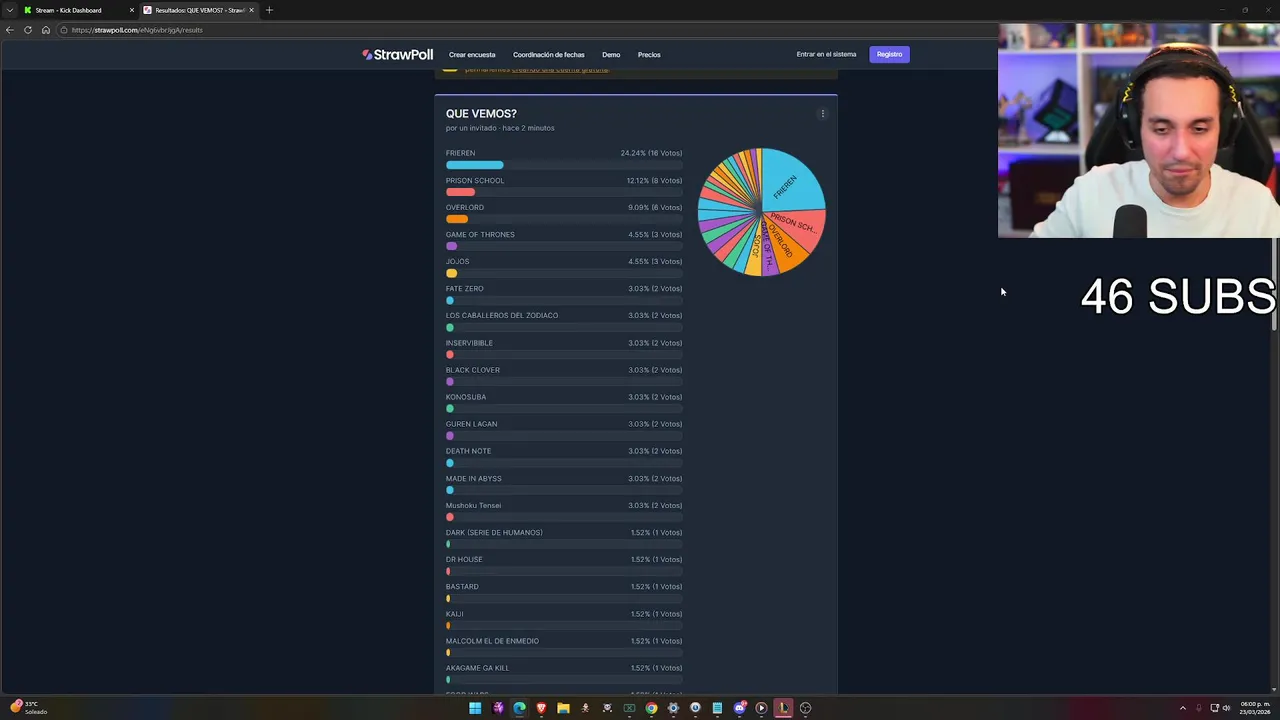Click the DR HOUSE option label
Image resolution: width=1280 pixels, height=720 pixels.
(464, 560)
